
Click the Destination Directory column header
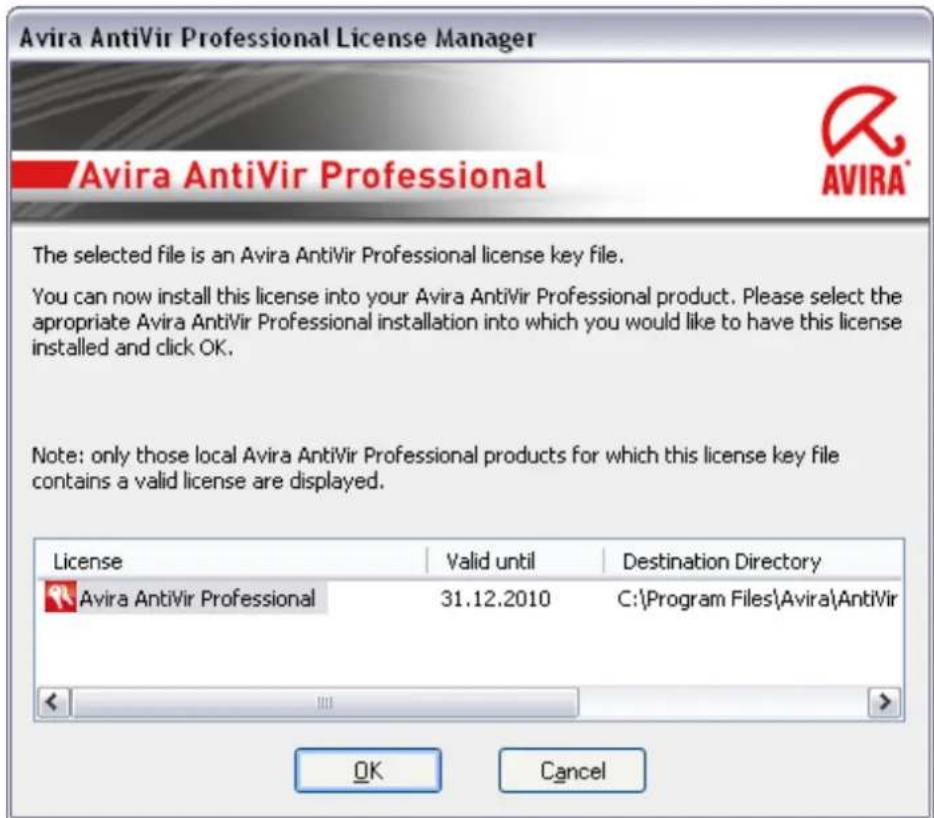click(x=753, y=561)
